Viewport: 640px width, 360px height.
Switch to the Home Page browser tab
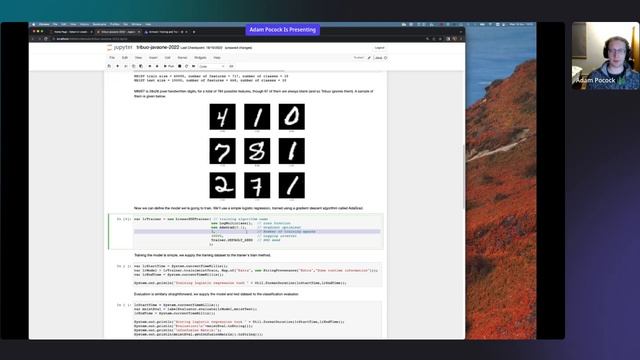pos(71,32)
